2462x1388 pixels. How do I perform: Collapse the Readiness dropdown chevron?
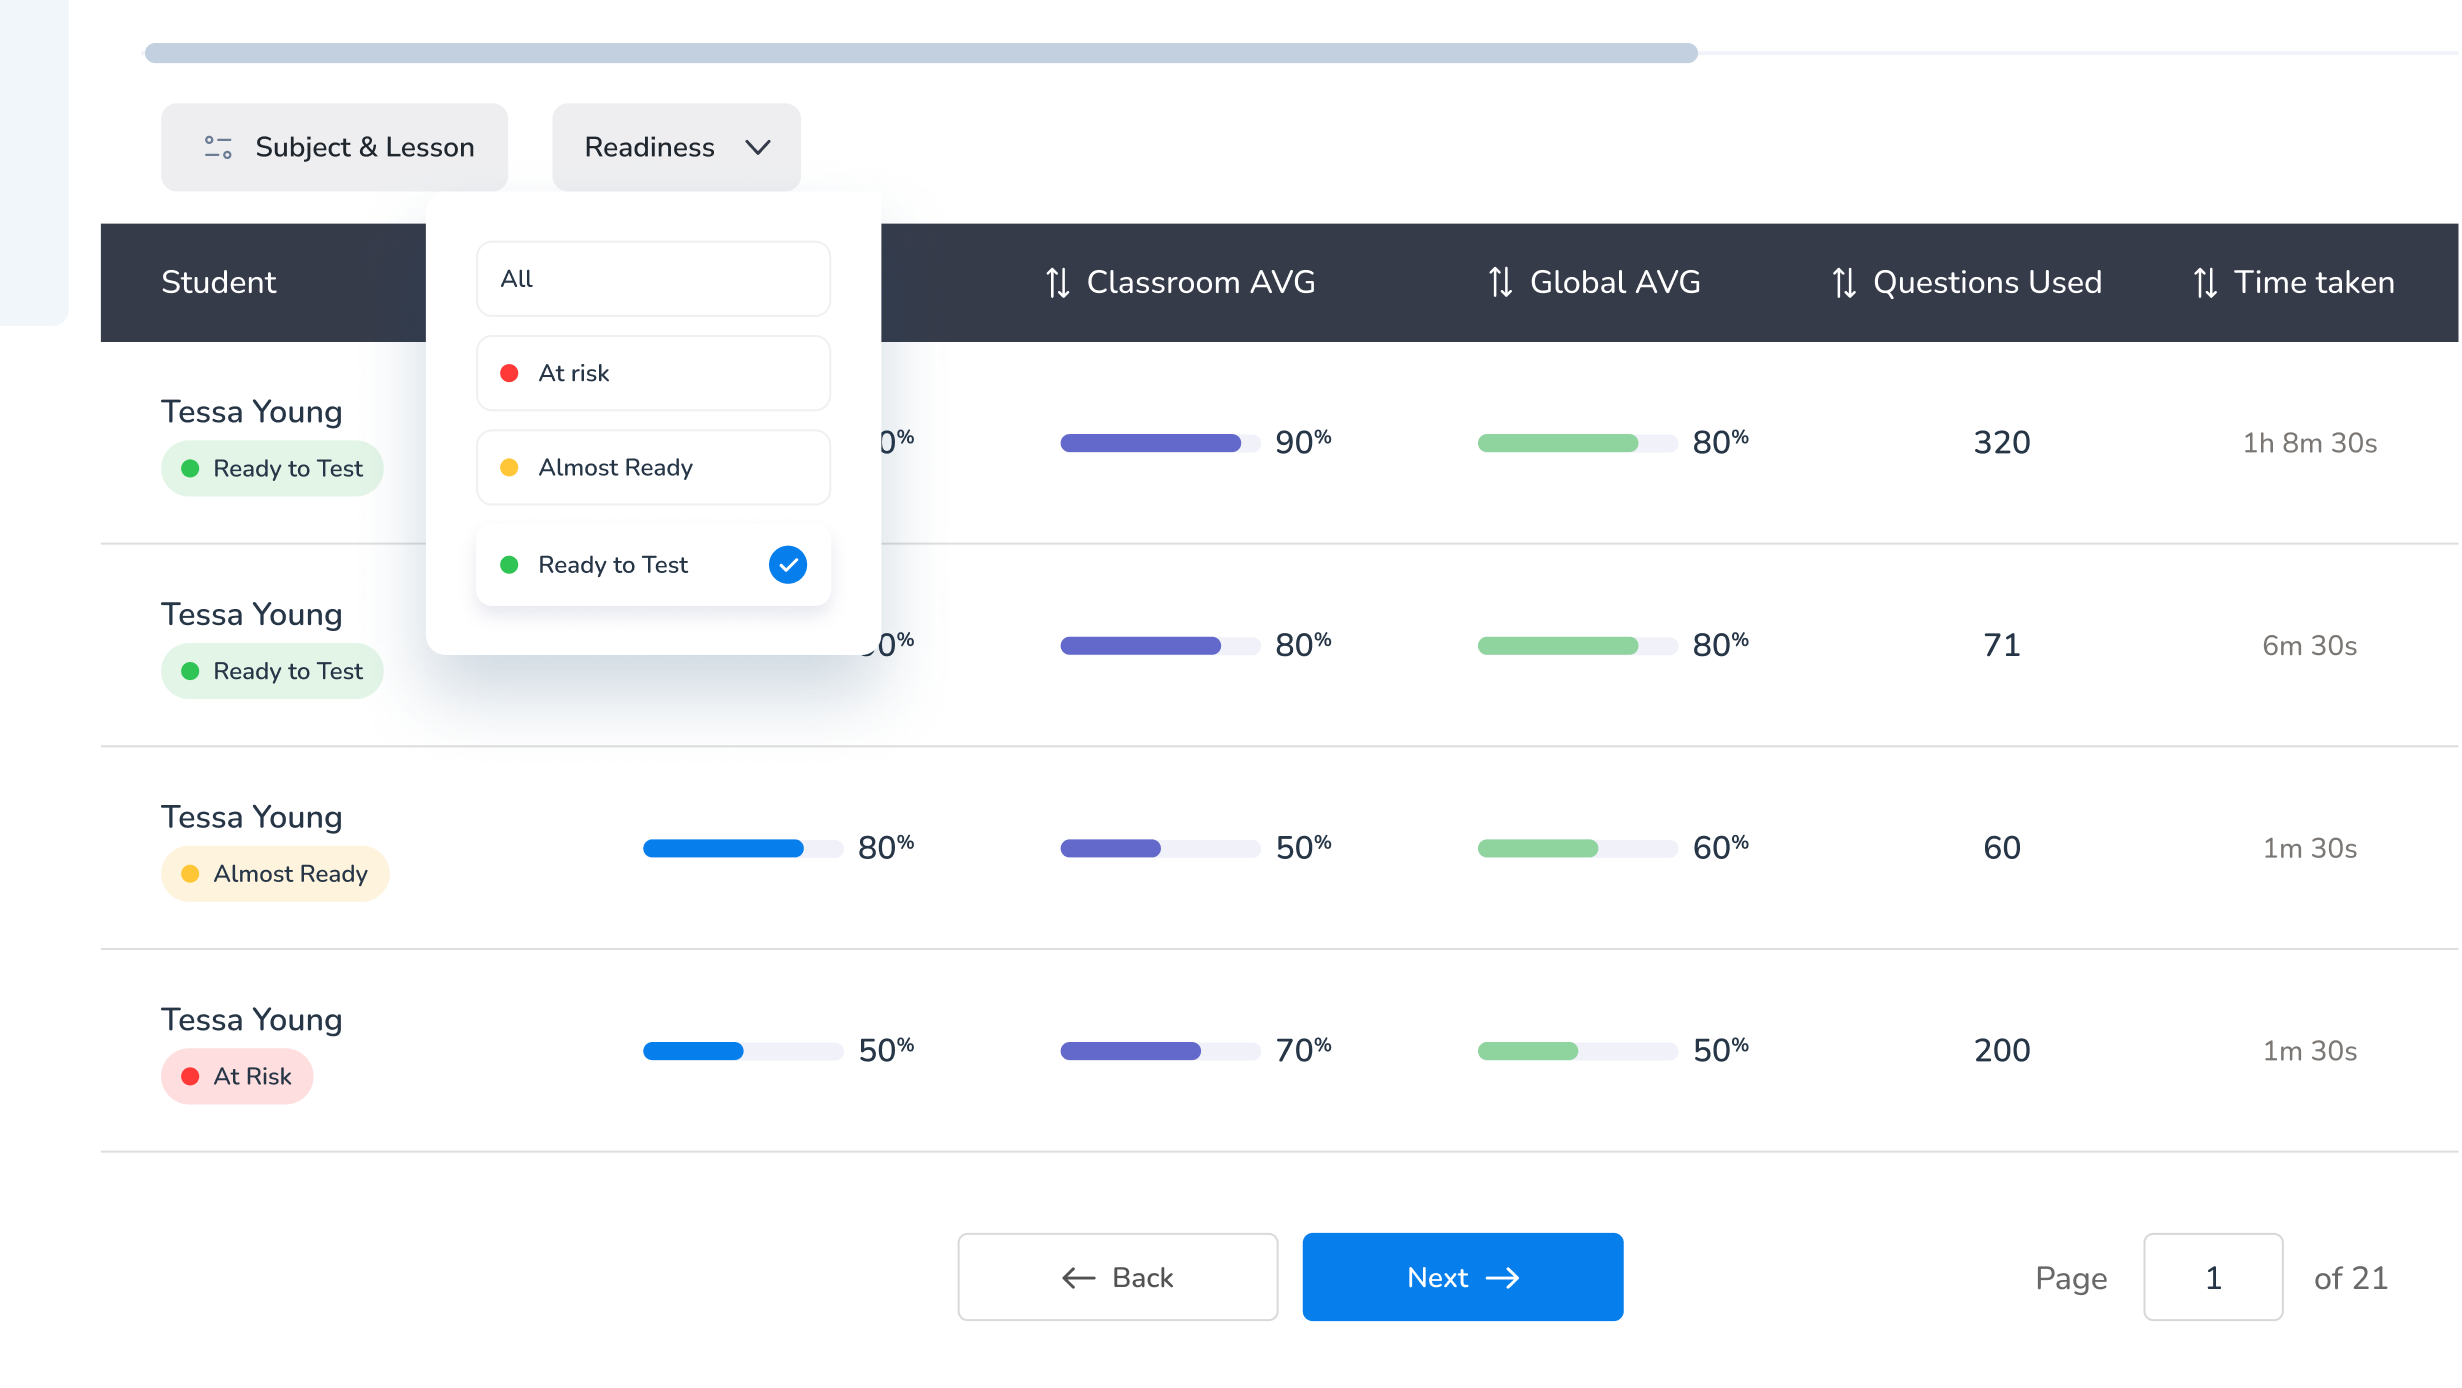click(x=758, y=148)
